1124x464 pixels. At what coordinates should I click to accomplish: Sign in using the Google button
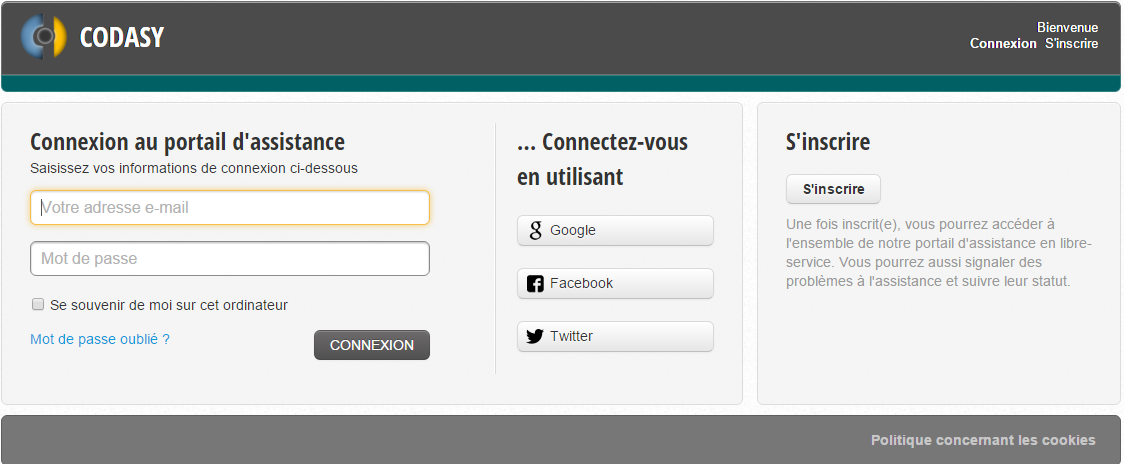pos(615,231)
